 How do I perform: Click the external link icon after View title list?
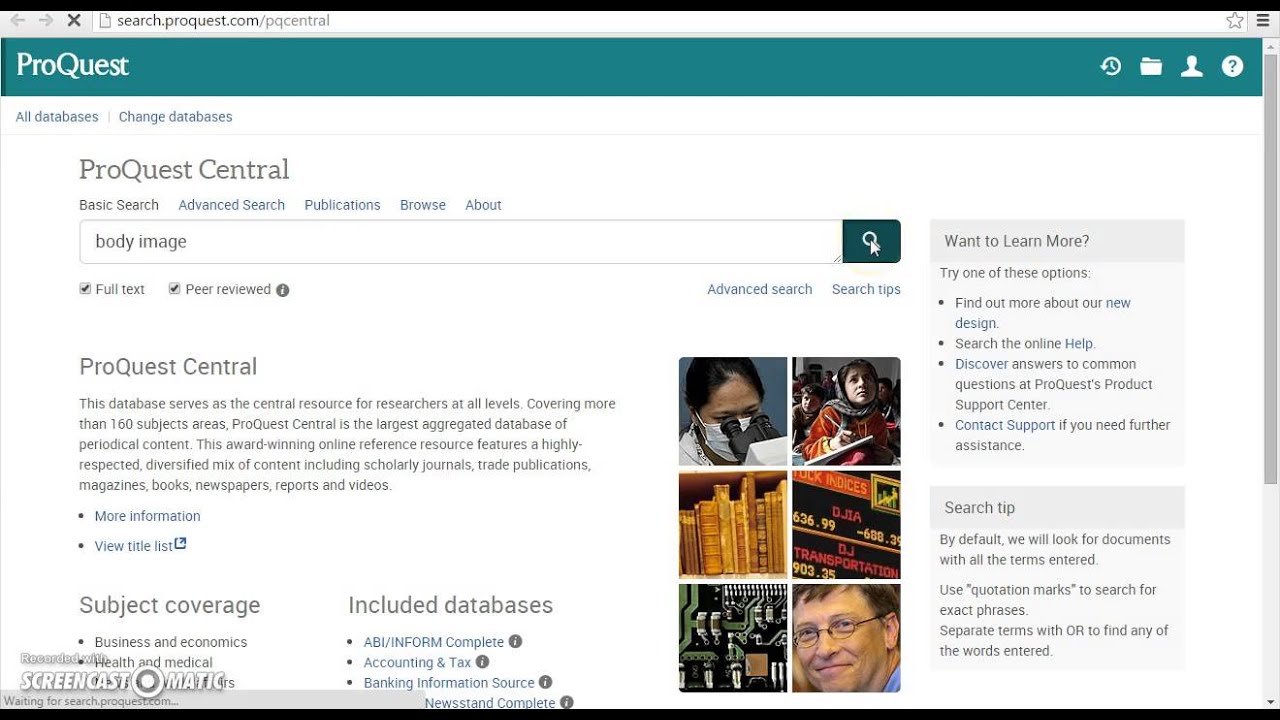point(181,544)
